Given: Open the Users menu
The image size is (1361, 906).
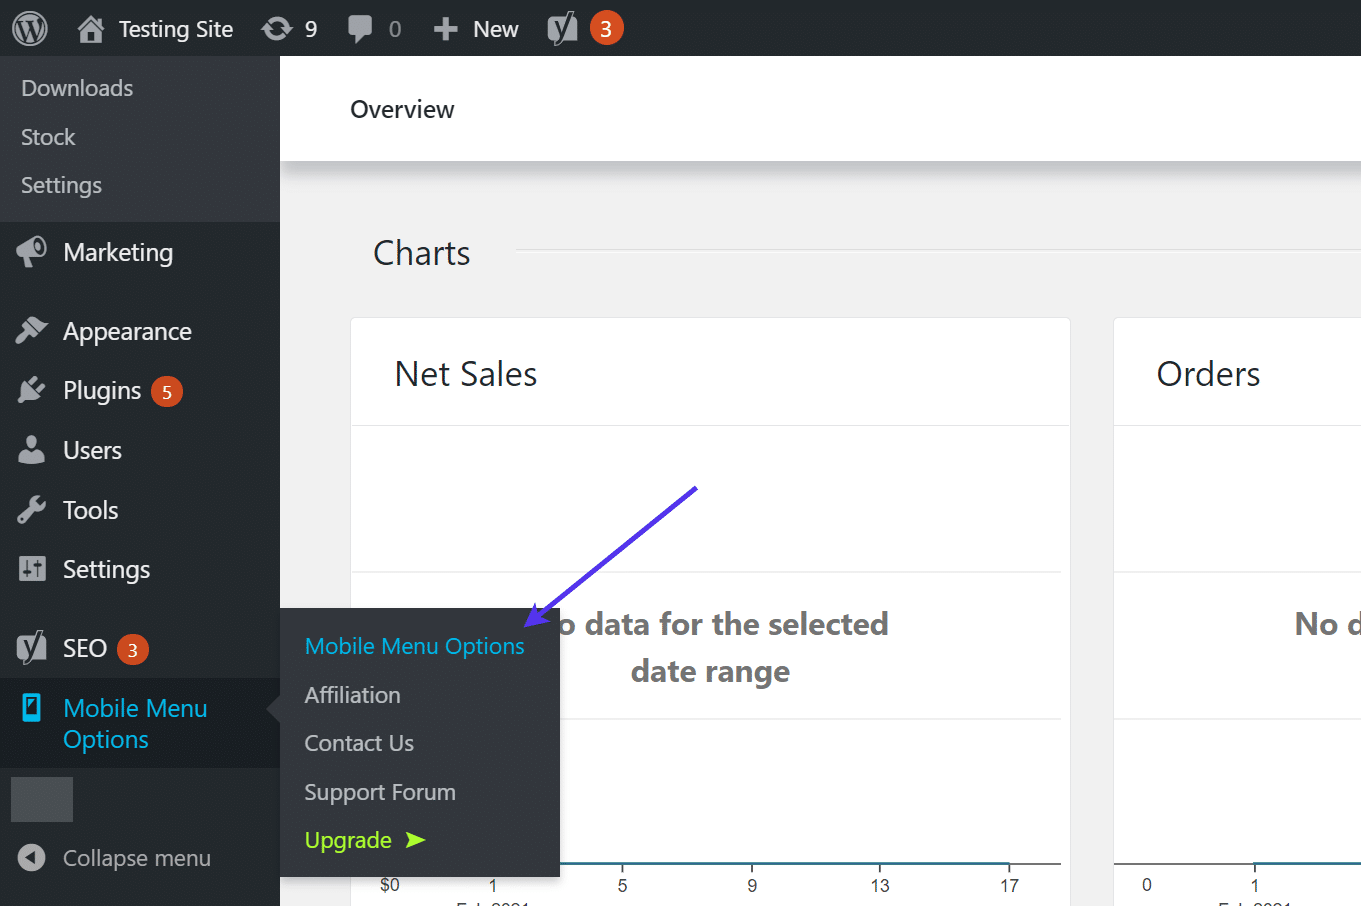Looking at the screenshot, I should [x=92, y=450].
